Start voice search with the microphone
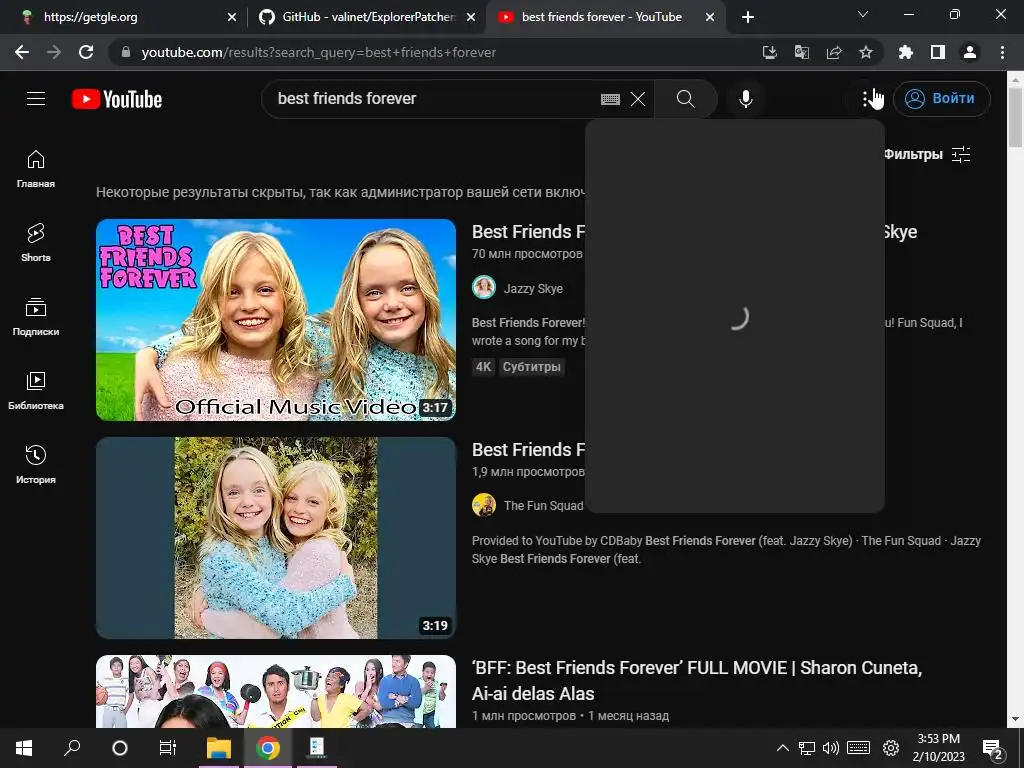Viewport: 1024px width, 768px height. (x=745, y=99)
